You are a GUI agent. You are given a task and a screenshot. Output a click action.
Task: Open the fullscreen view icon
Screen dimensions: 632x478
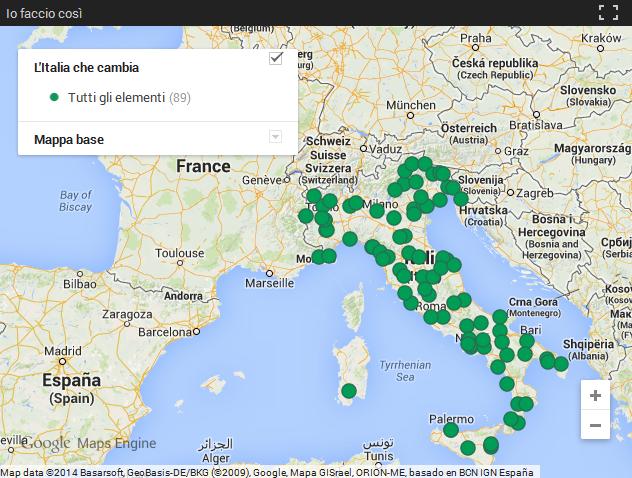(608, 12)
